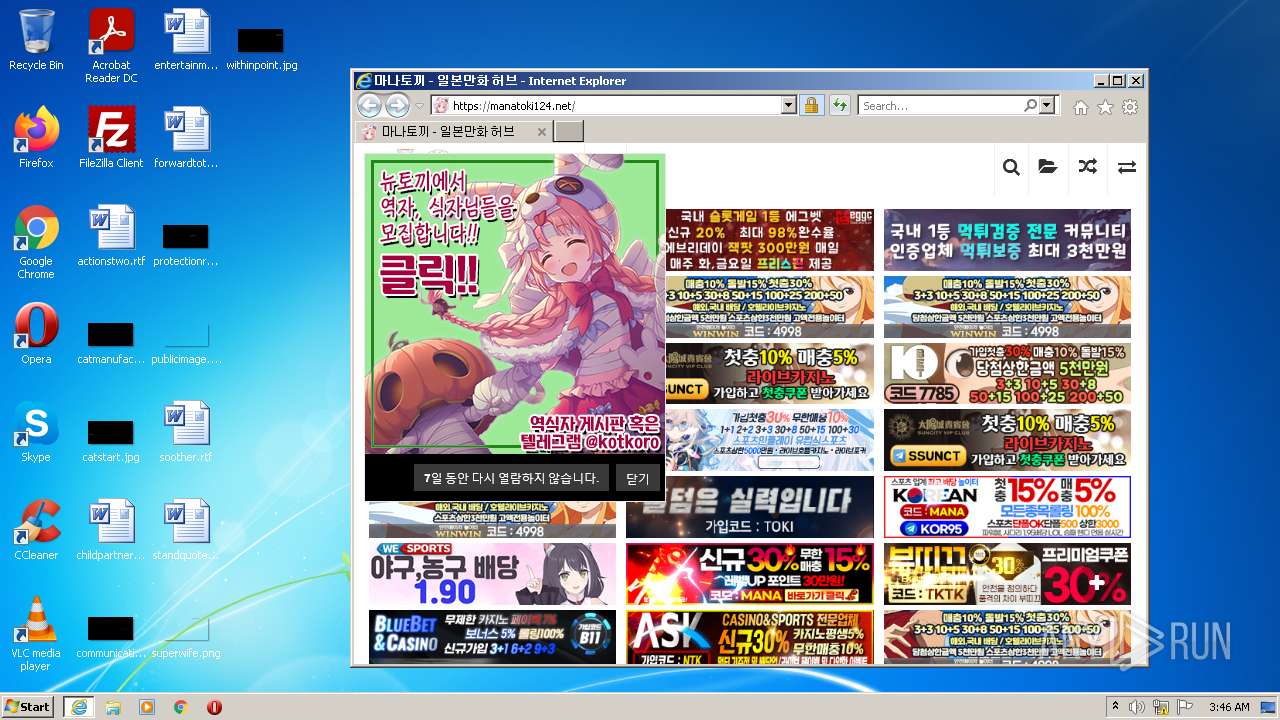Select the 마나토끼 browser tab
Screen dimensions: 1280x720
pos(452,131)
